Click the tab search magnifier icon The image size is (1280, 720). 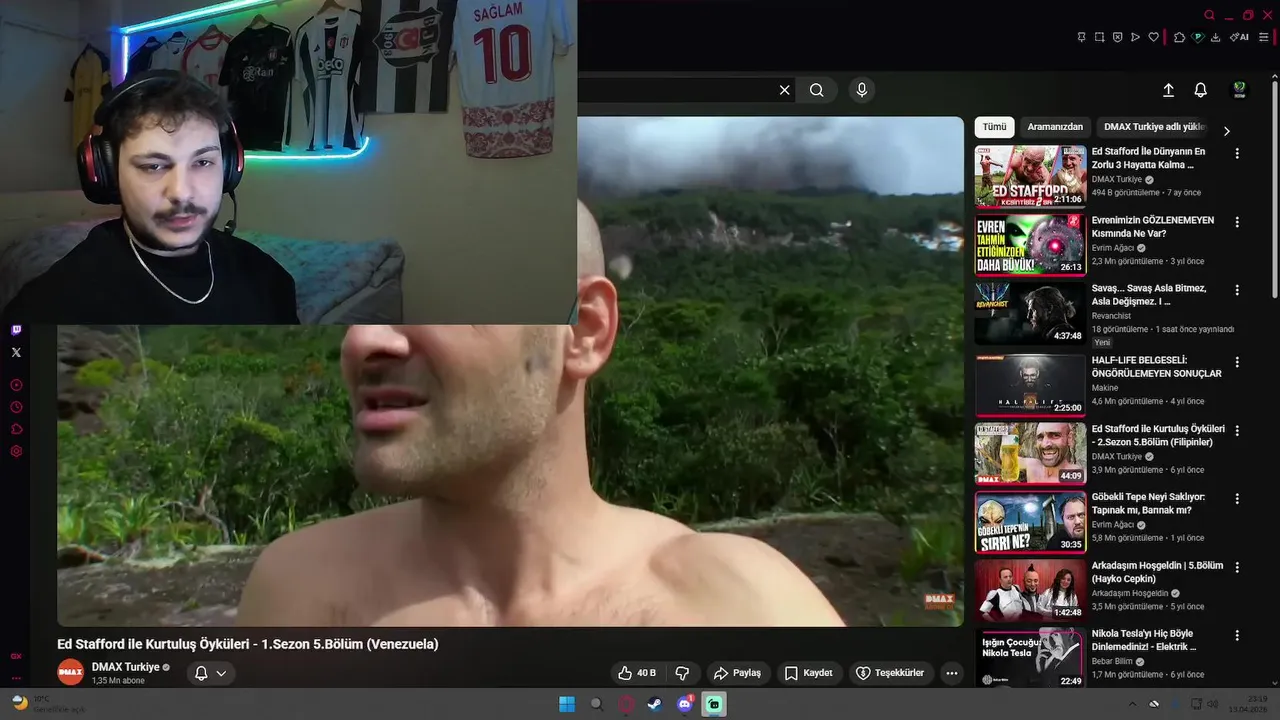click(1209, 15)
